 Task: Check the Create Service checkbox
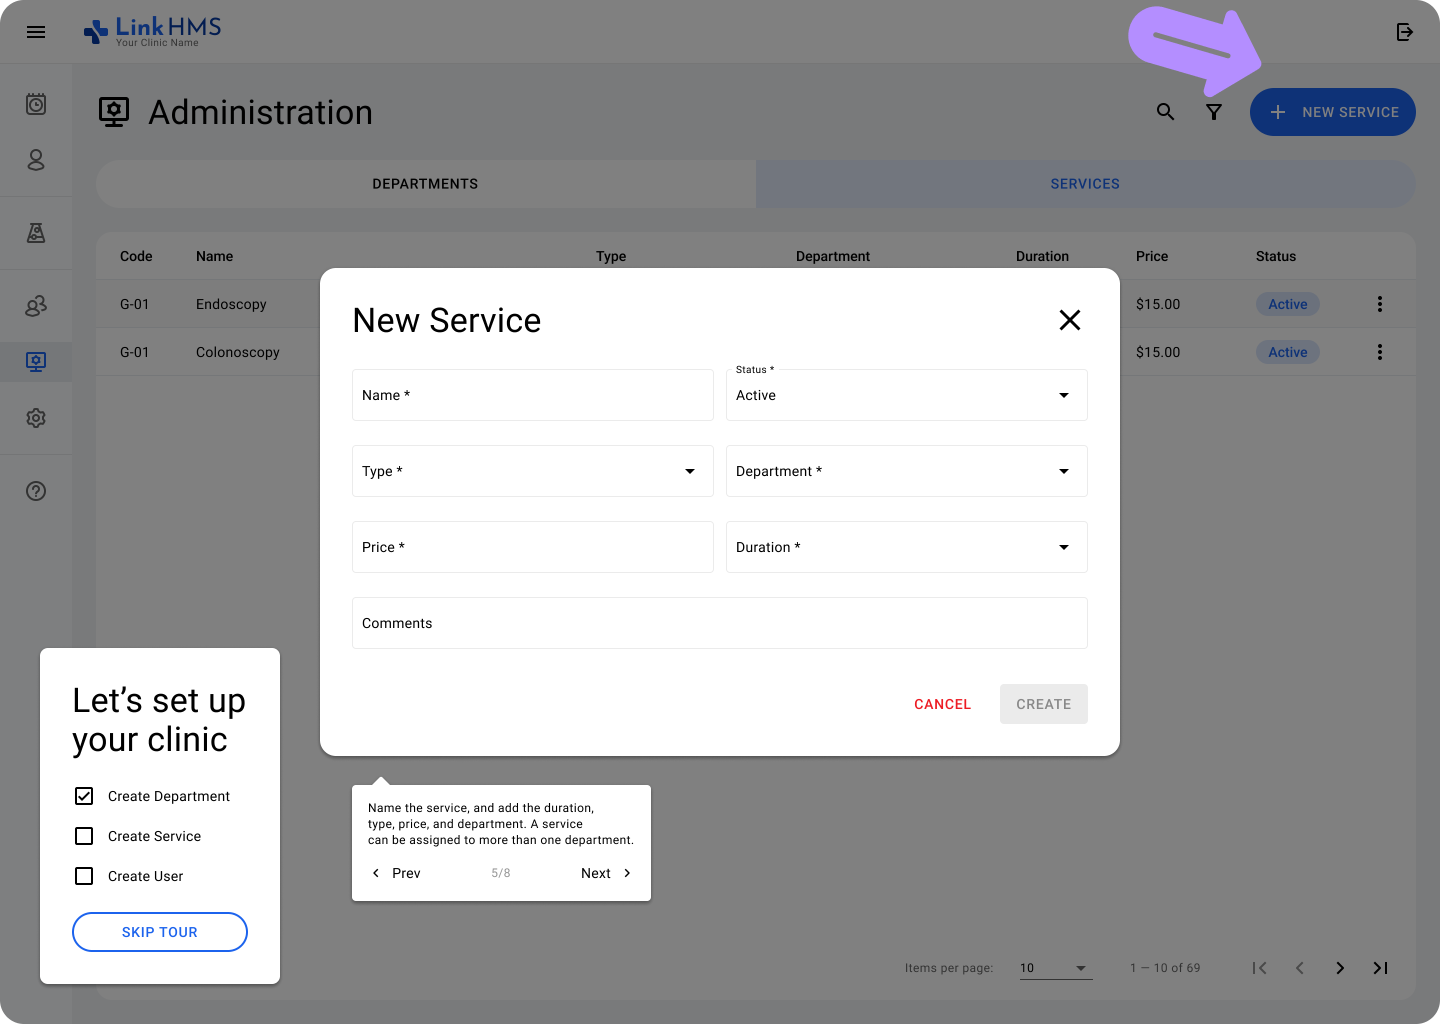(x=84, y=836)
